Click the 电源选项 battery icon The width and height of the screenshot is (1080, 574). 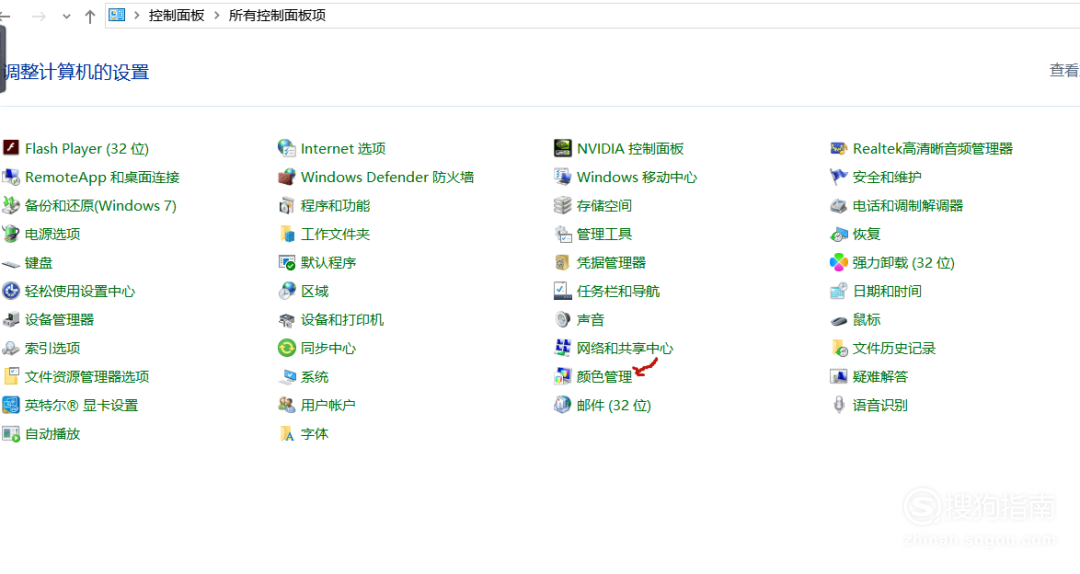click(11, 234)
